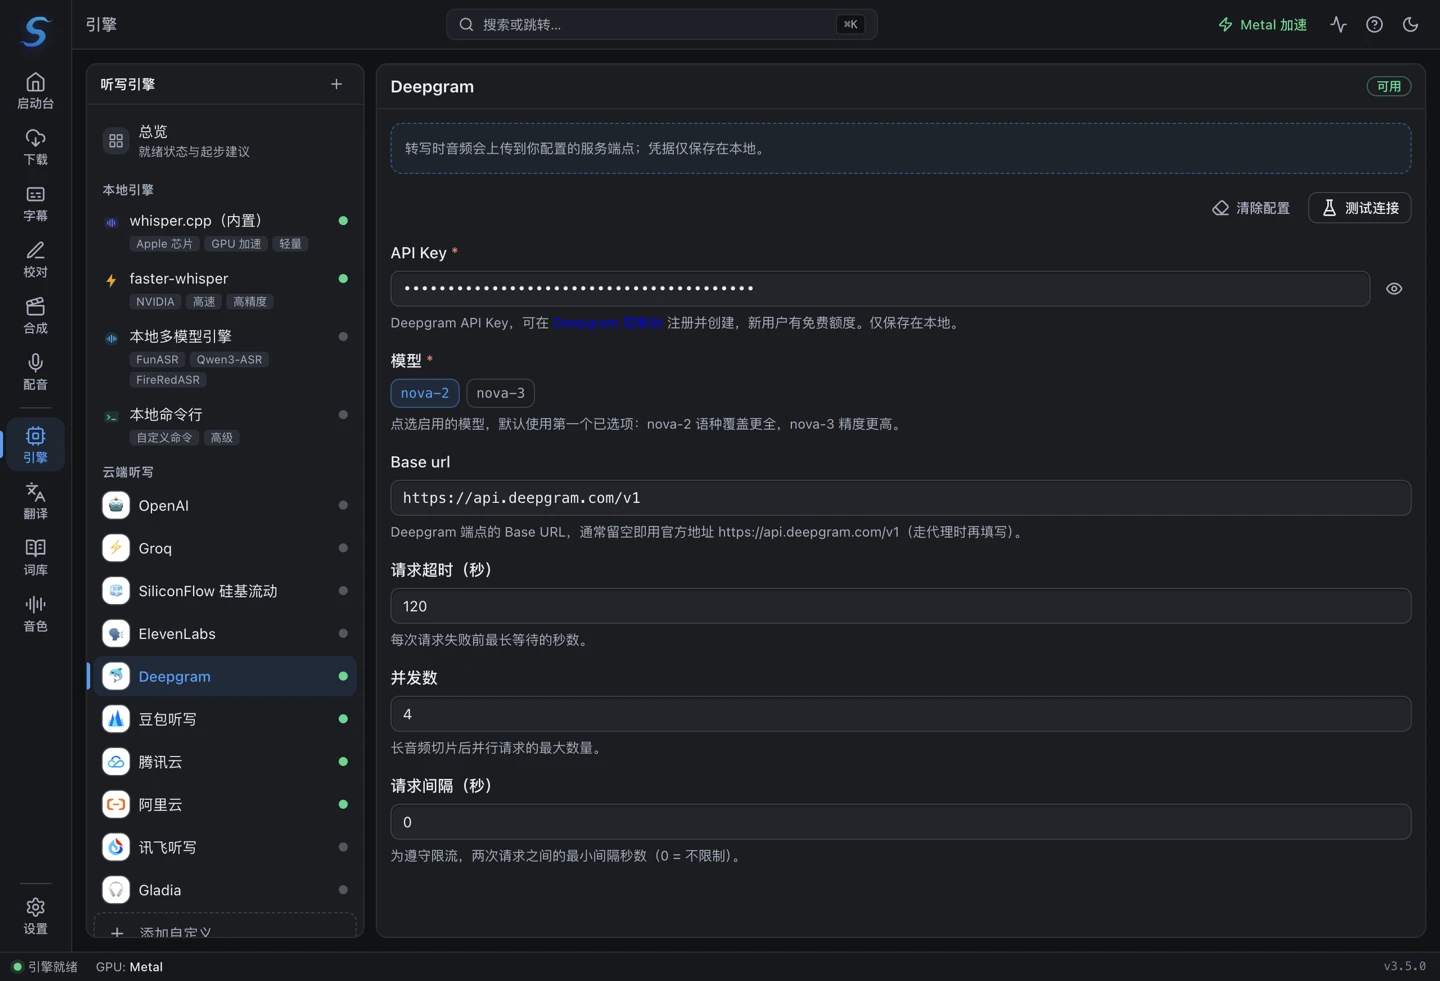Image resolution: width=1440 pixels, height=981 pixels.
Task: Click the 云端听写 section heading
Action: tap(128, 472)
